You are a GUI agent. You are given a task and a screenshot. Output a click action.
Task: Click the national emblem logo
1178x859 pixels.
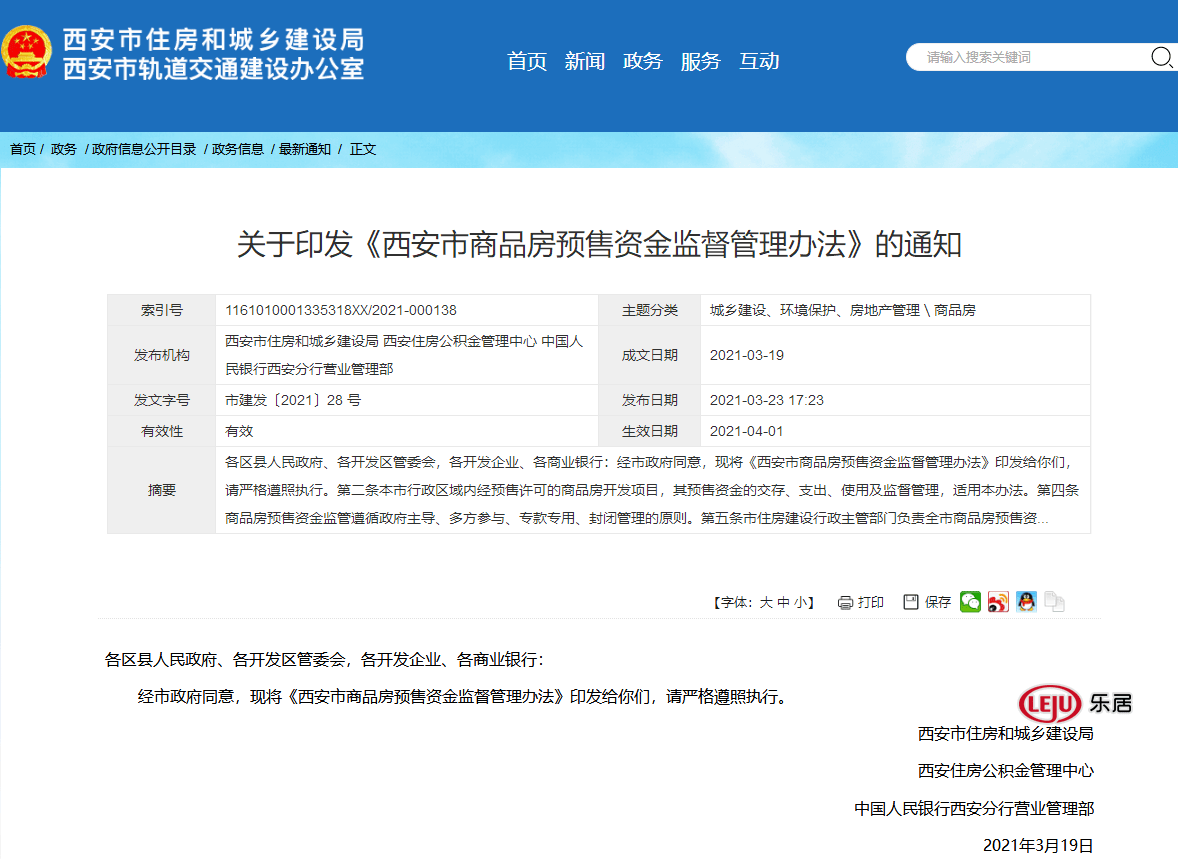pos(26,53)
